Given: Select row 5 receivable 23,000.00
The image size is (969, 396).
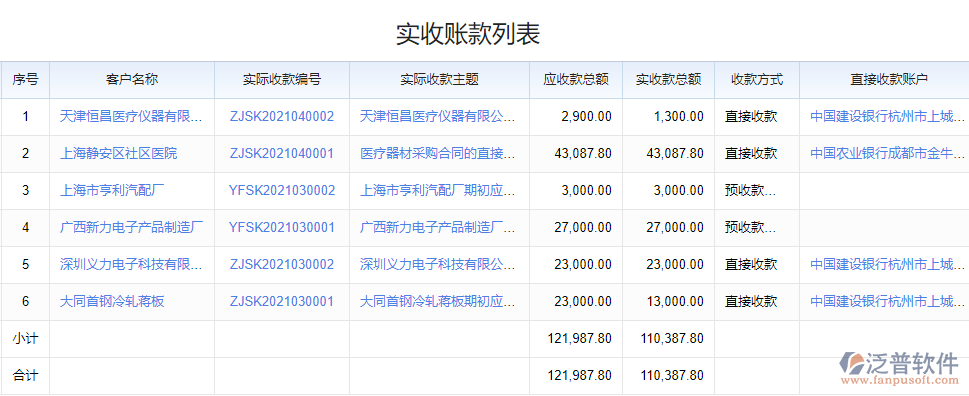Looking at the screenshot, I should 583,264.
